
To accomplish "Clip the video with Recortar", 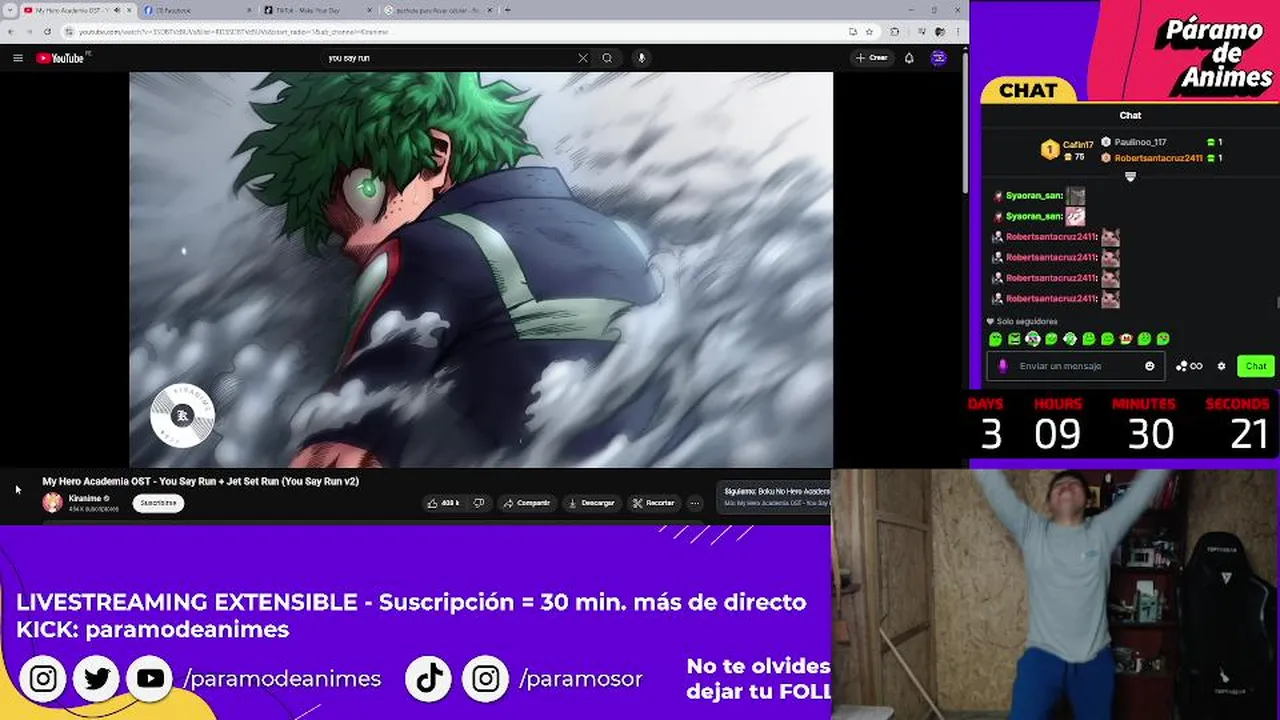I will [x=653, y=503].
